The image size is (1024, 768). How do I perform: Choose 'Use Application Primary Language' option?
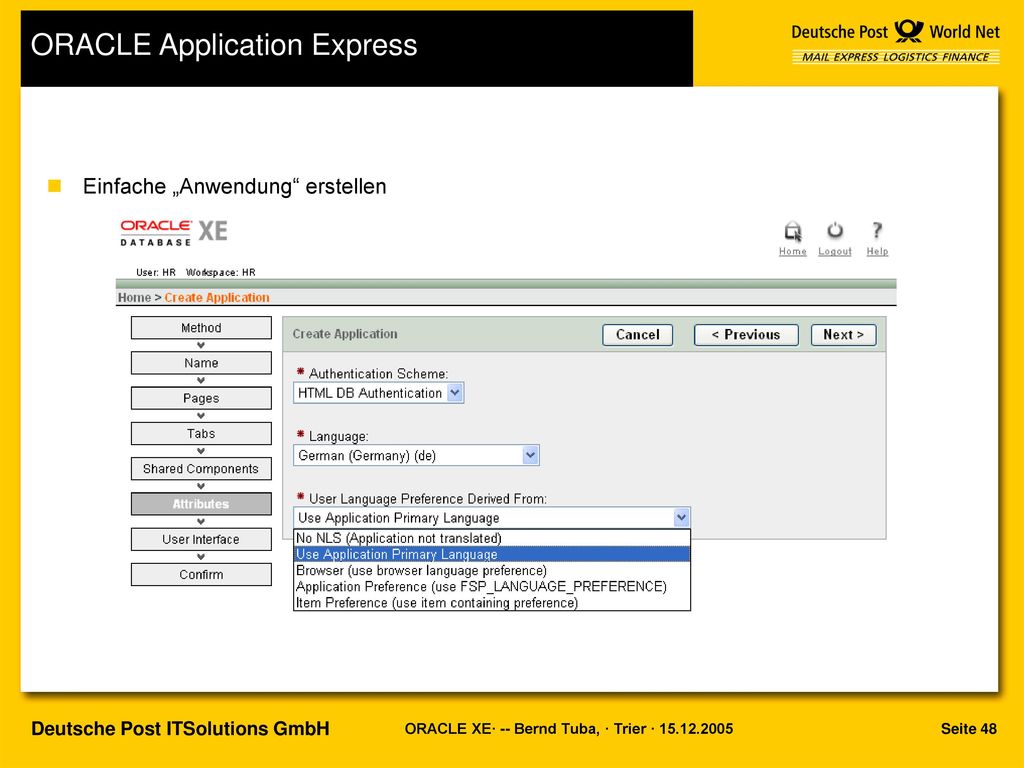491,554
